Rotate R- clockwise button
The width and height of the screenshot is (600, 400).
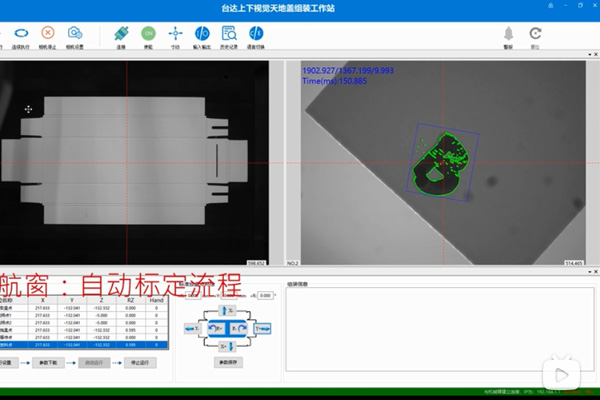238,328
